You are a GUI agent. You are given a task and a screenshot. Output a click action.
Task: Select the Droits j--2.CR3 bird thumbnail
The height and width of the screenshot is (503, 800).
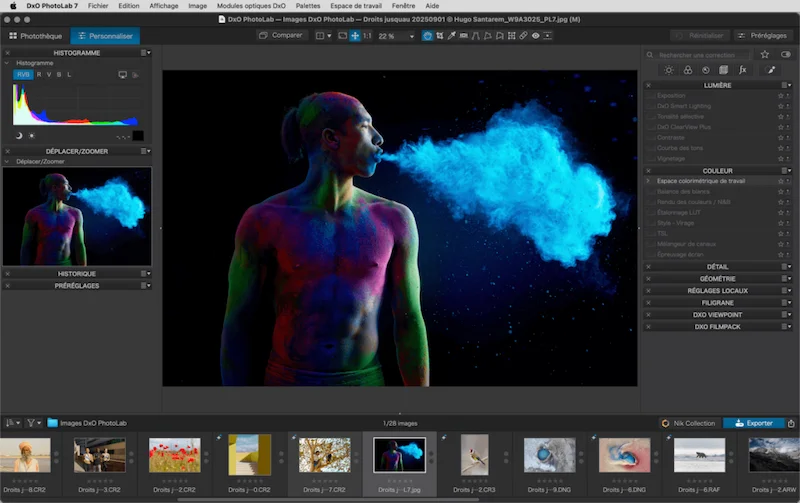click(x=474, y=454)
